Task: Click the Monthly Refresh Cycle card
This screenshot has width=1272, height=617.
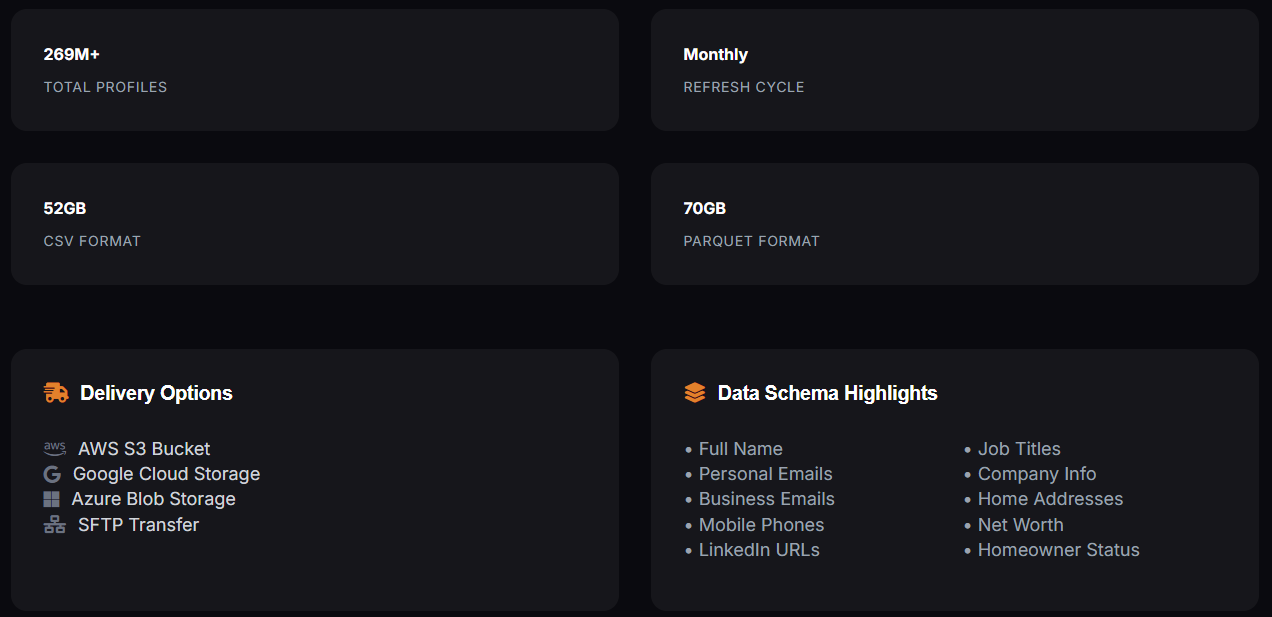Action: point(955,70)
